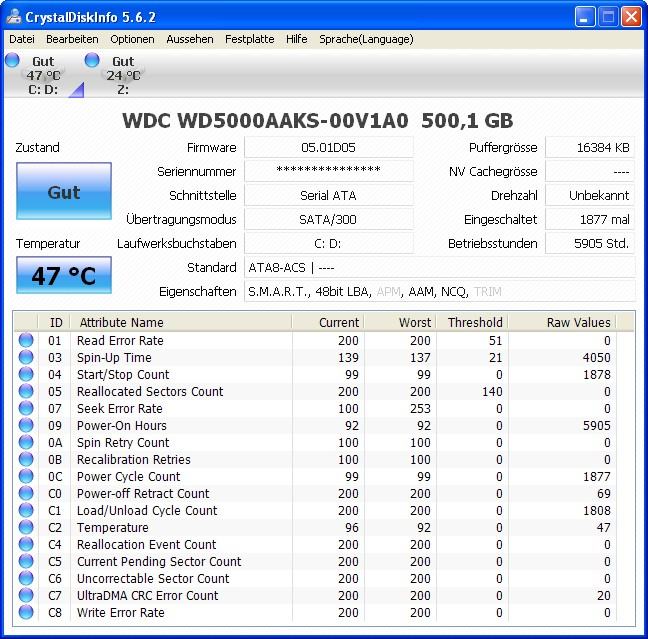648x639 pixels.
Task: Click status orb for Power-On Hours
Action: 26,425
